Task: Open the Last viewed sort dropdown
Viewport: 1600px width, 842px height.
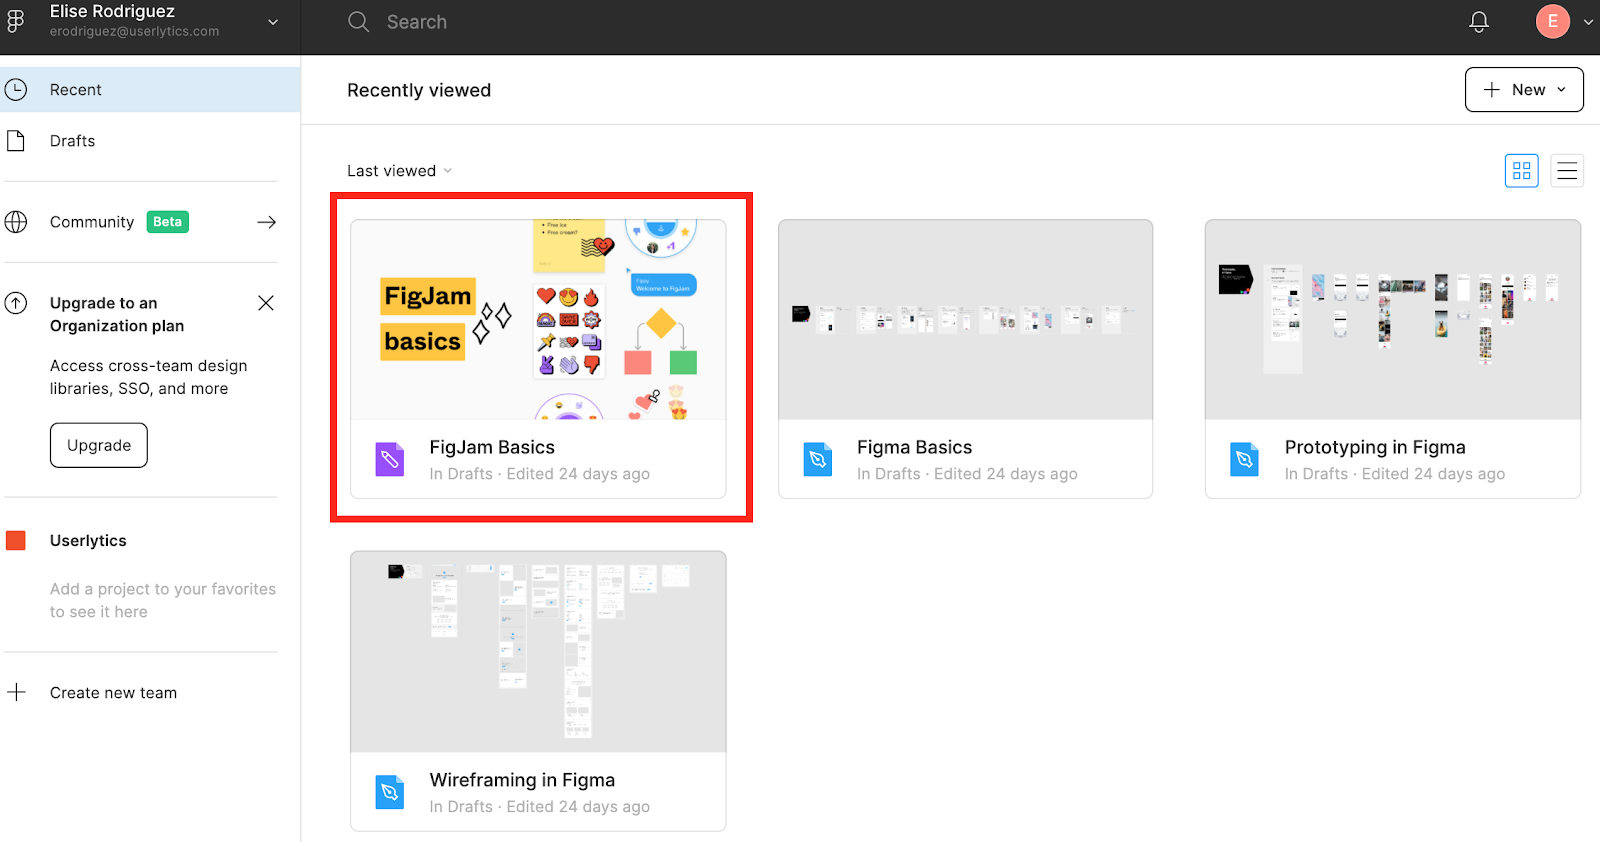Action: (399, 171)
